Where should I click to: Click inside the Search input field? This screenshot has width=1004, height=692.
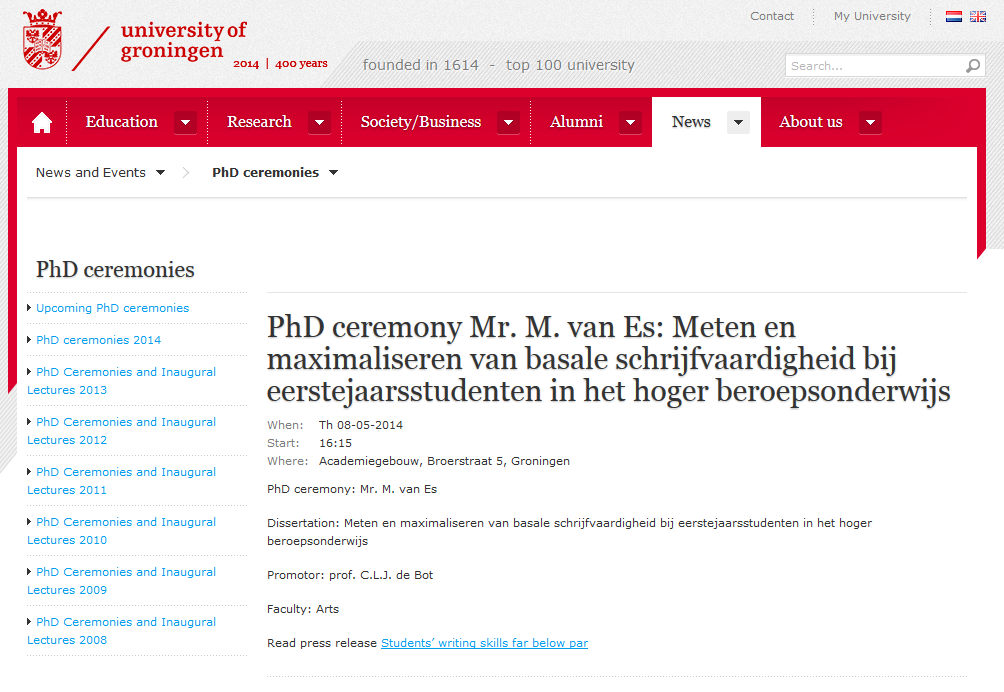pos(874,66)
